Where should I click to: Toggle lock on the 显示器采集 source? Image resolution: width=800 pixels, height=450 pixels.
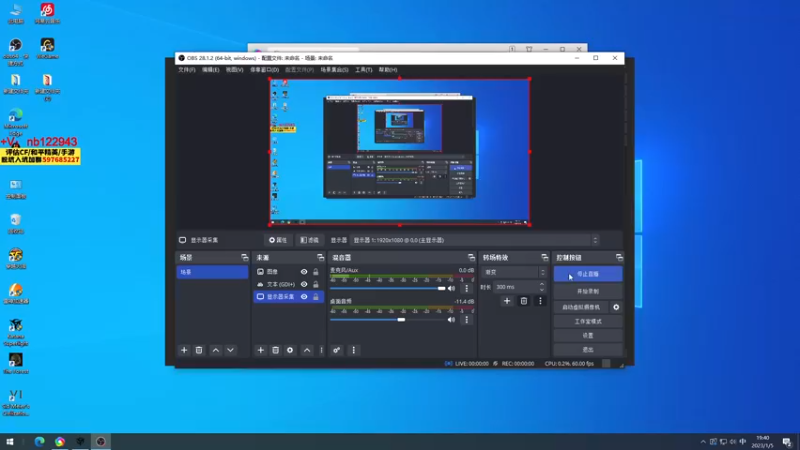pos(316,296)
